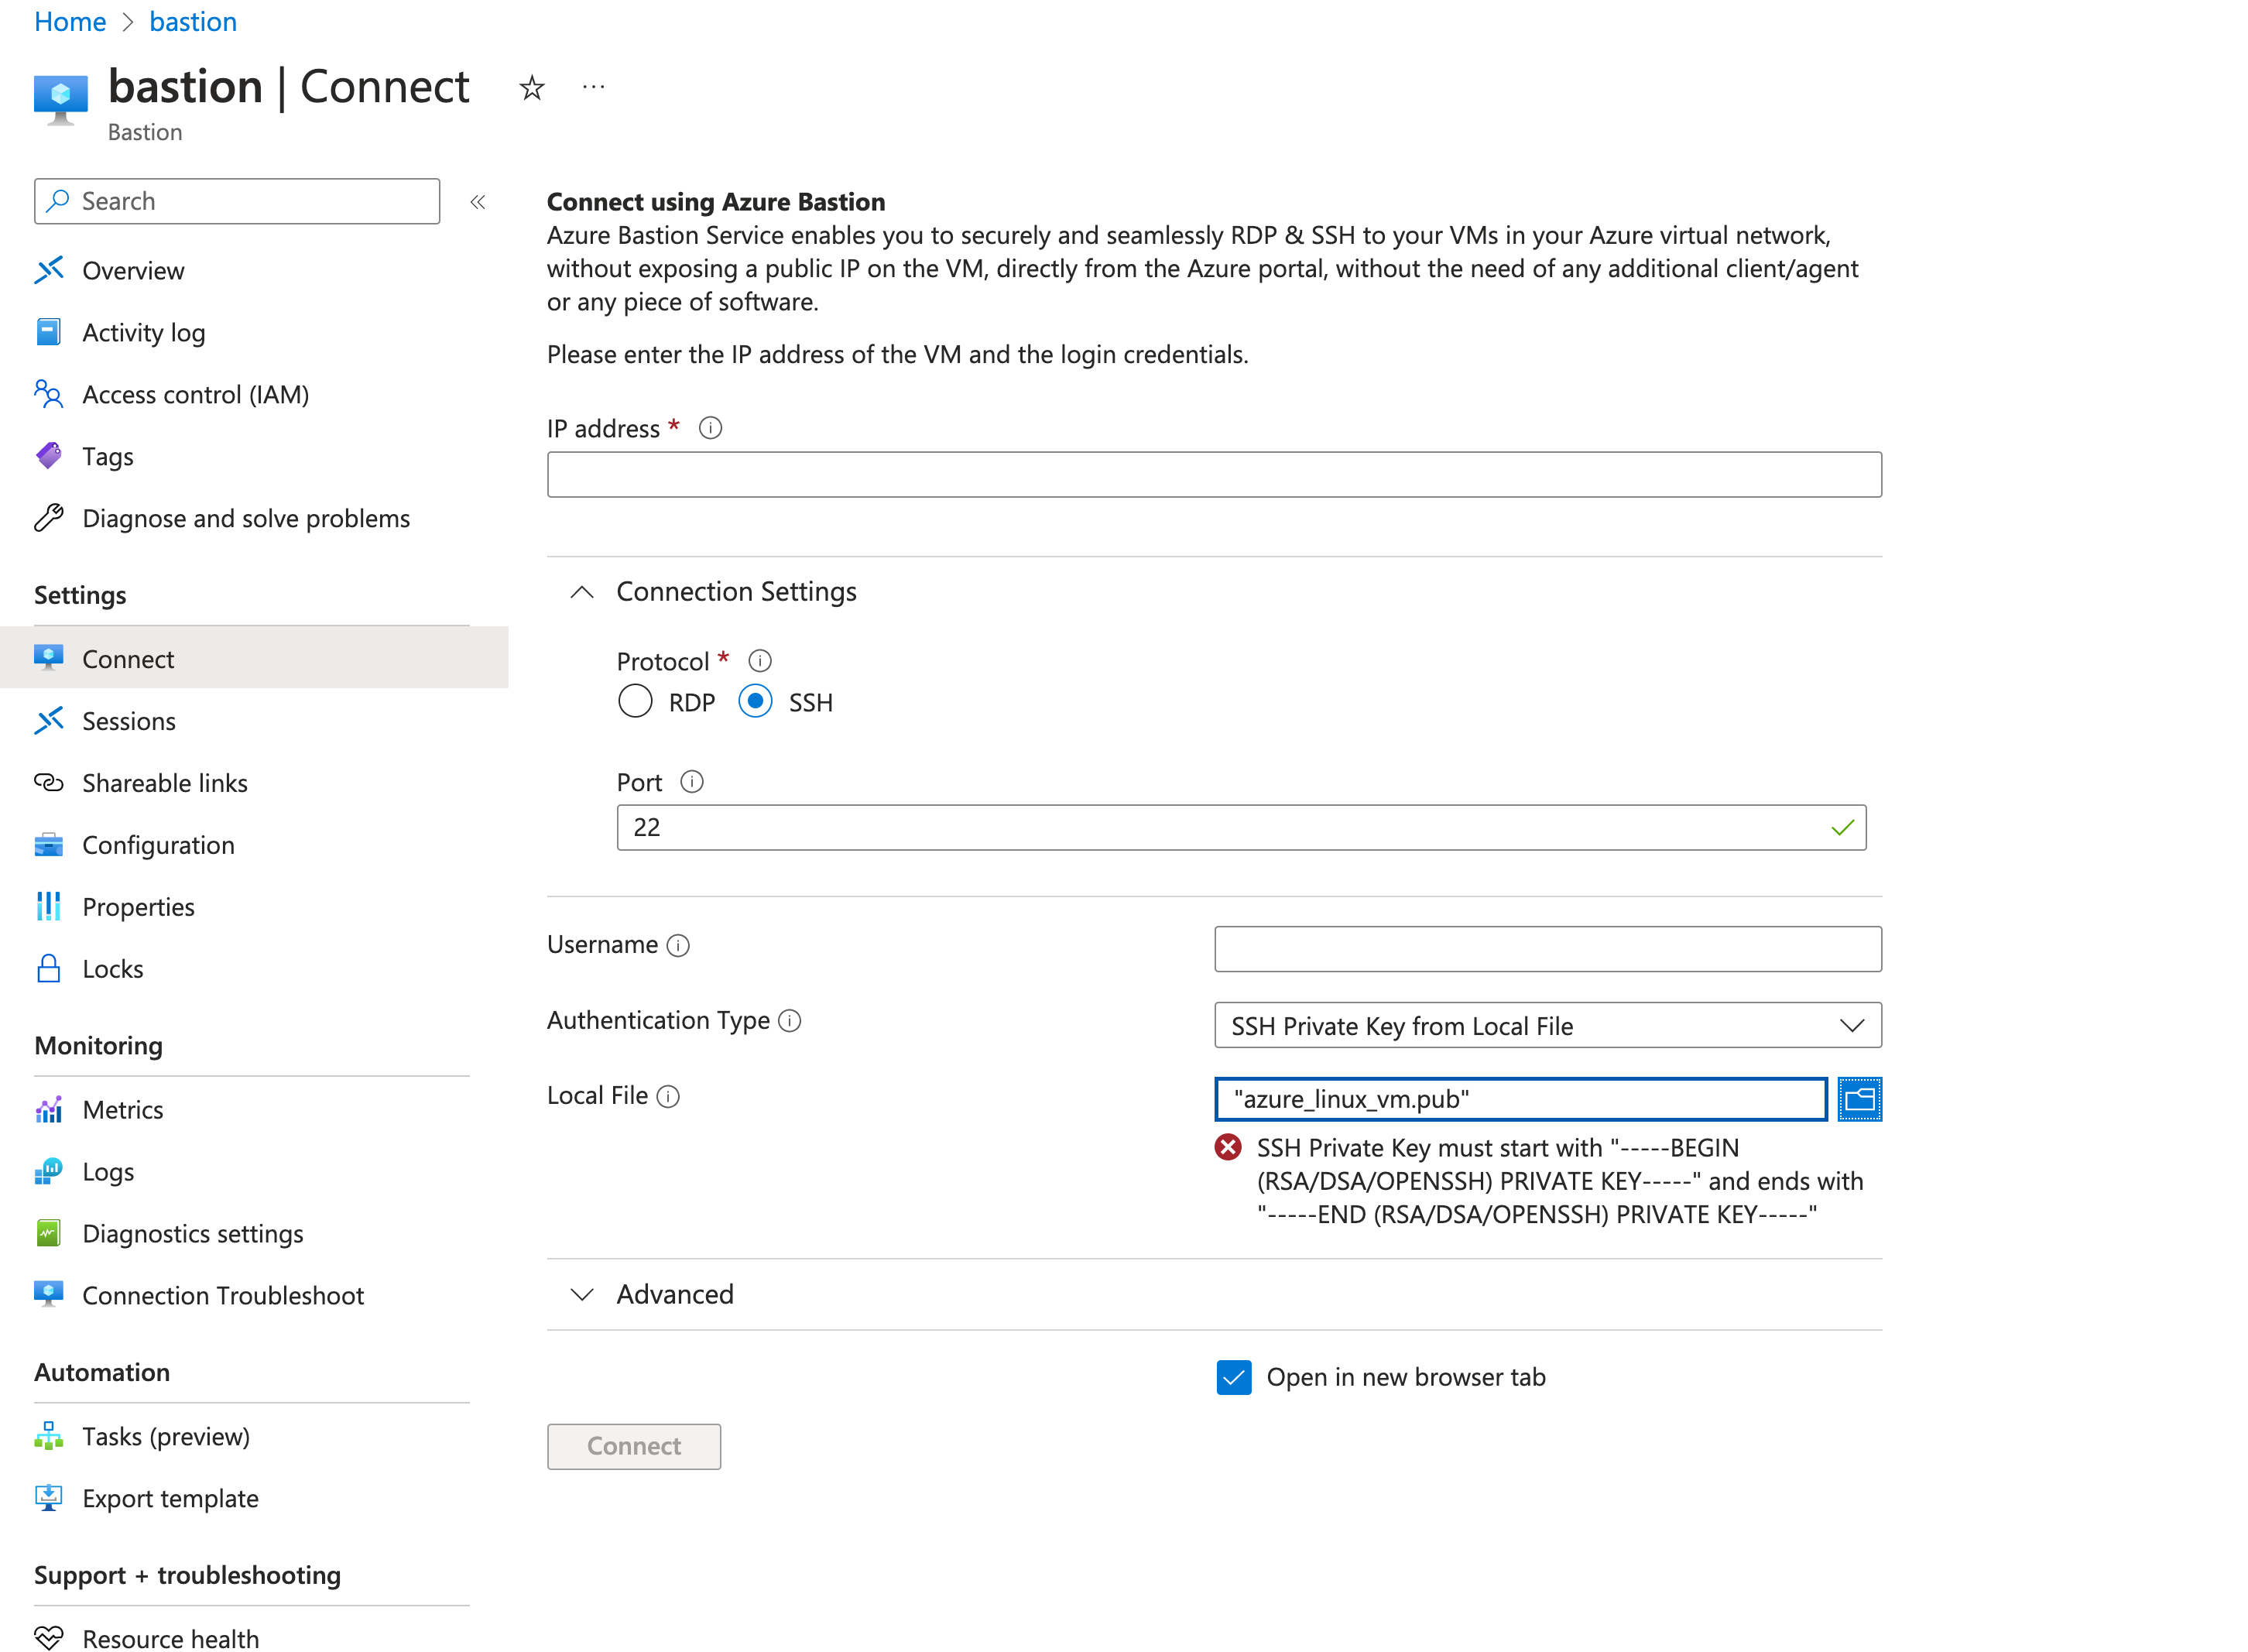The width and height of the screenshot is (2248, 1652).
Task: Select the Activity log icon in sidebar
Action: pos(48,332)
